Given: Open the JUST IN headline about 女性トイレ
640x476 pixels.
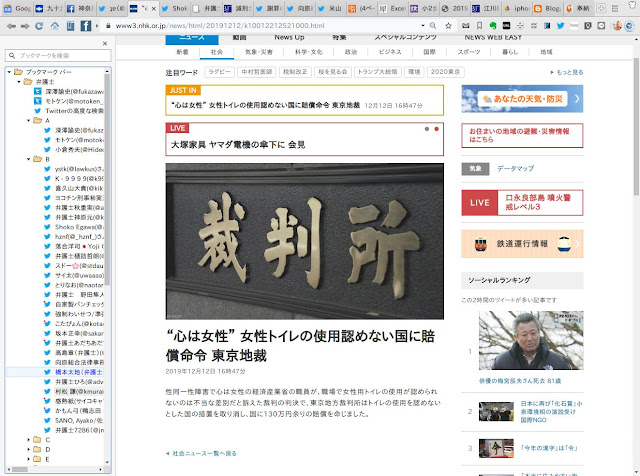Looking at the screenshot, I should pos(265,105).
